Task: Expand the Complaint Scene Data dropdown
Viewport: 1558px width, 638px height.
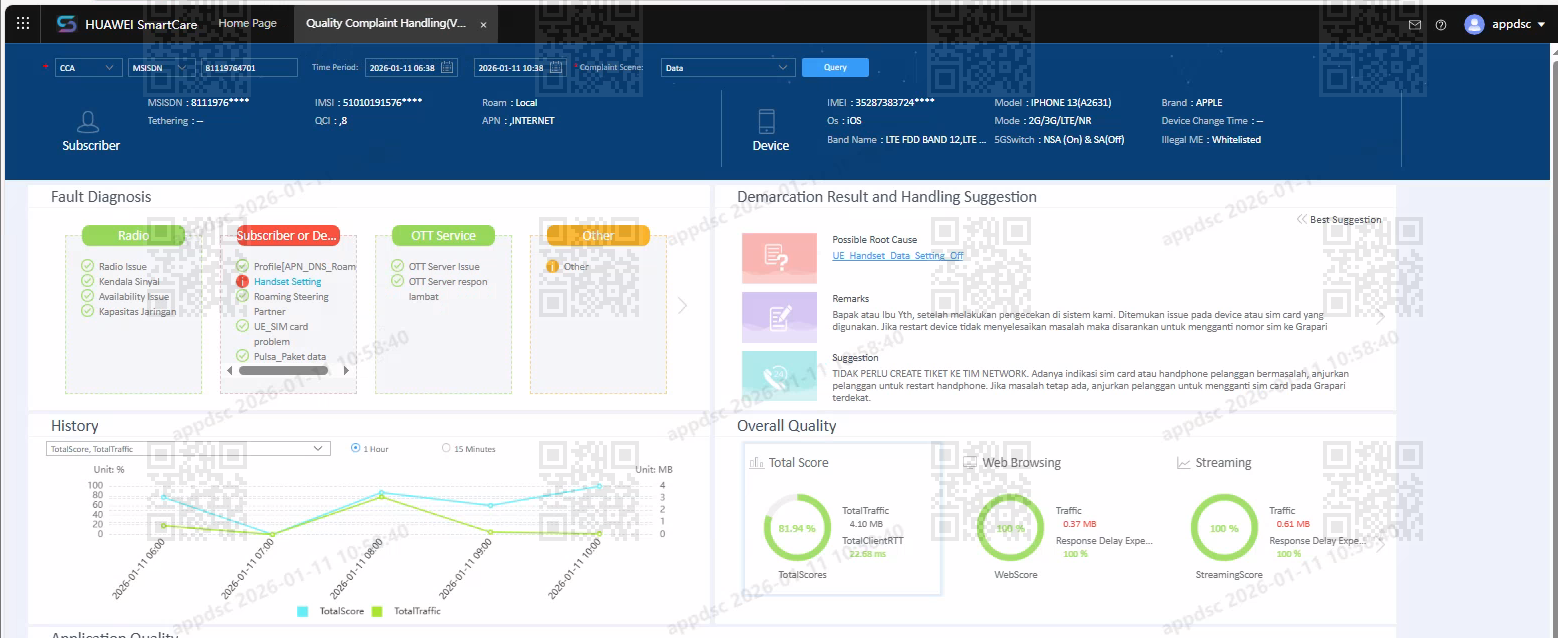Action: (728, 67)
